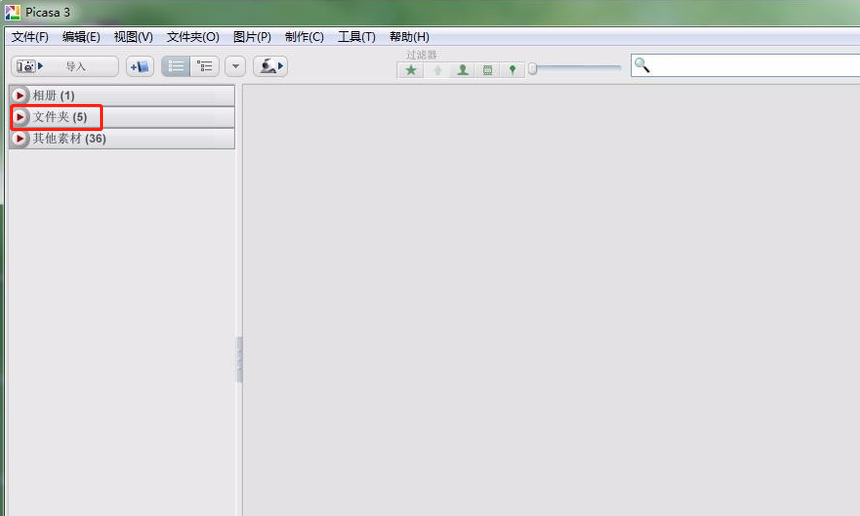
Task: Switch to flat folder list view
Action: (x=176, y=67)
